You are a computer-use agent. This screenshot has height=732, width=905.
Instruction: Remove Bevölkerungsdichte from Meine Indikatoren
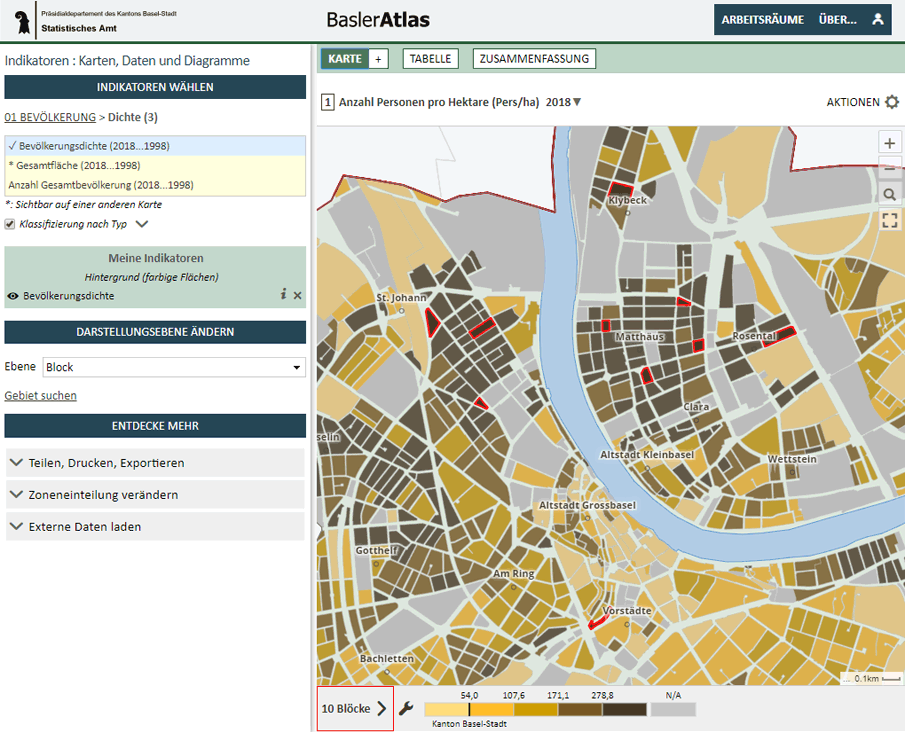297,296
